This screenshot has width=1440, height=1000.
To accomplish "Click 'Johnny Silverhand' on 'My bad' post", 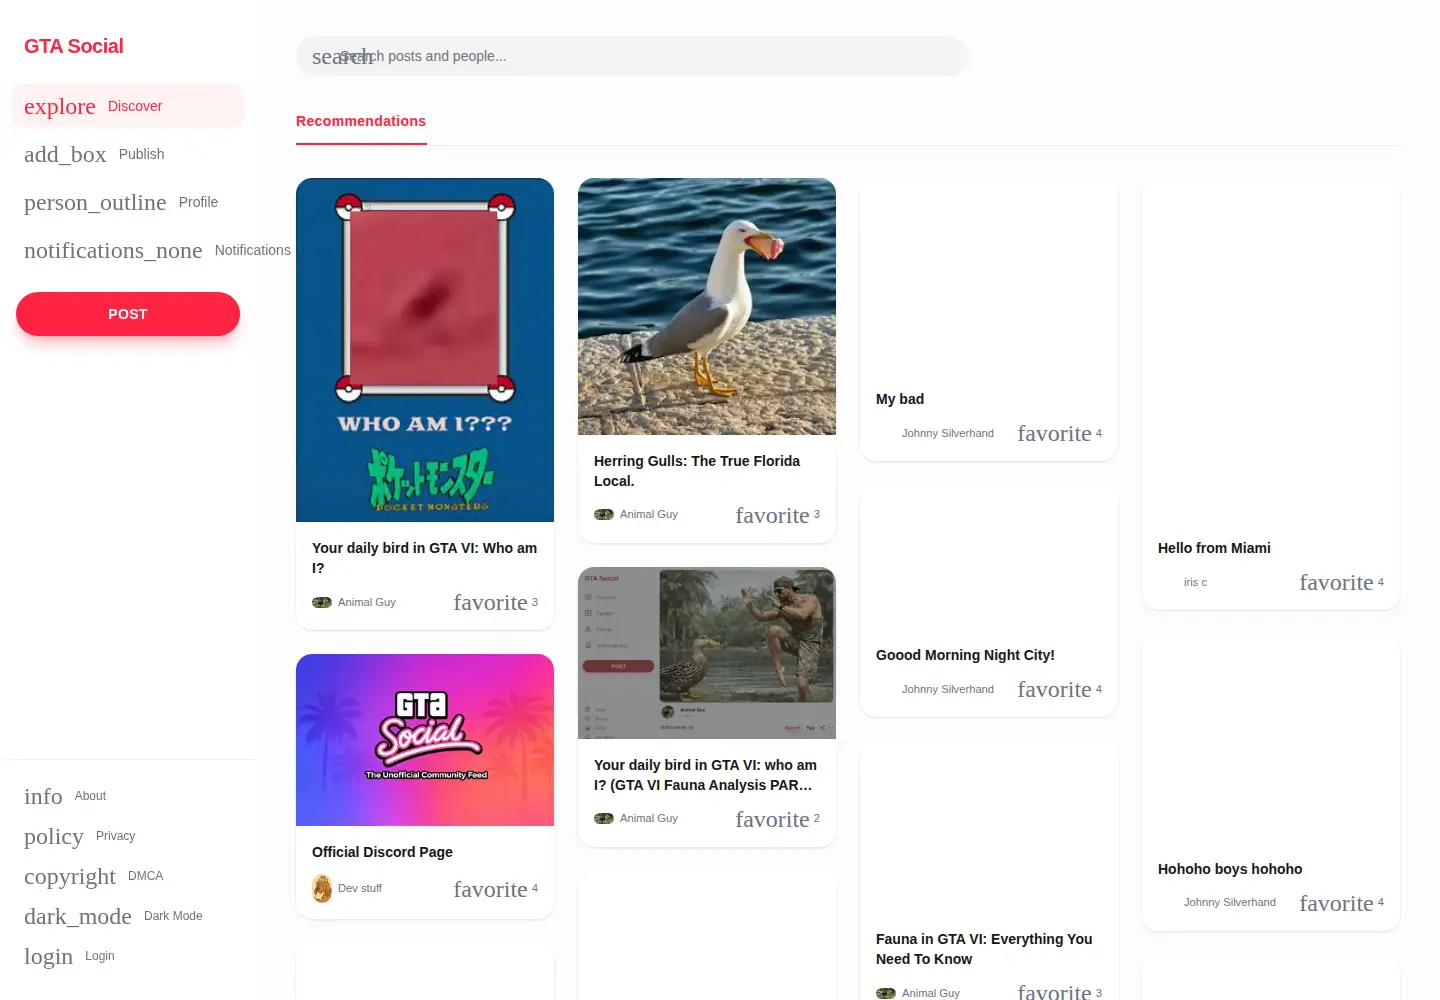I will (948, 433).
